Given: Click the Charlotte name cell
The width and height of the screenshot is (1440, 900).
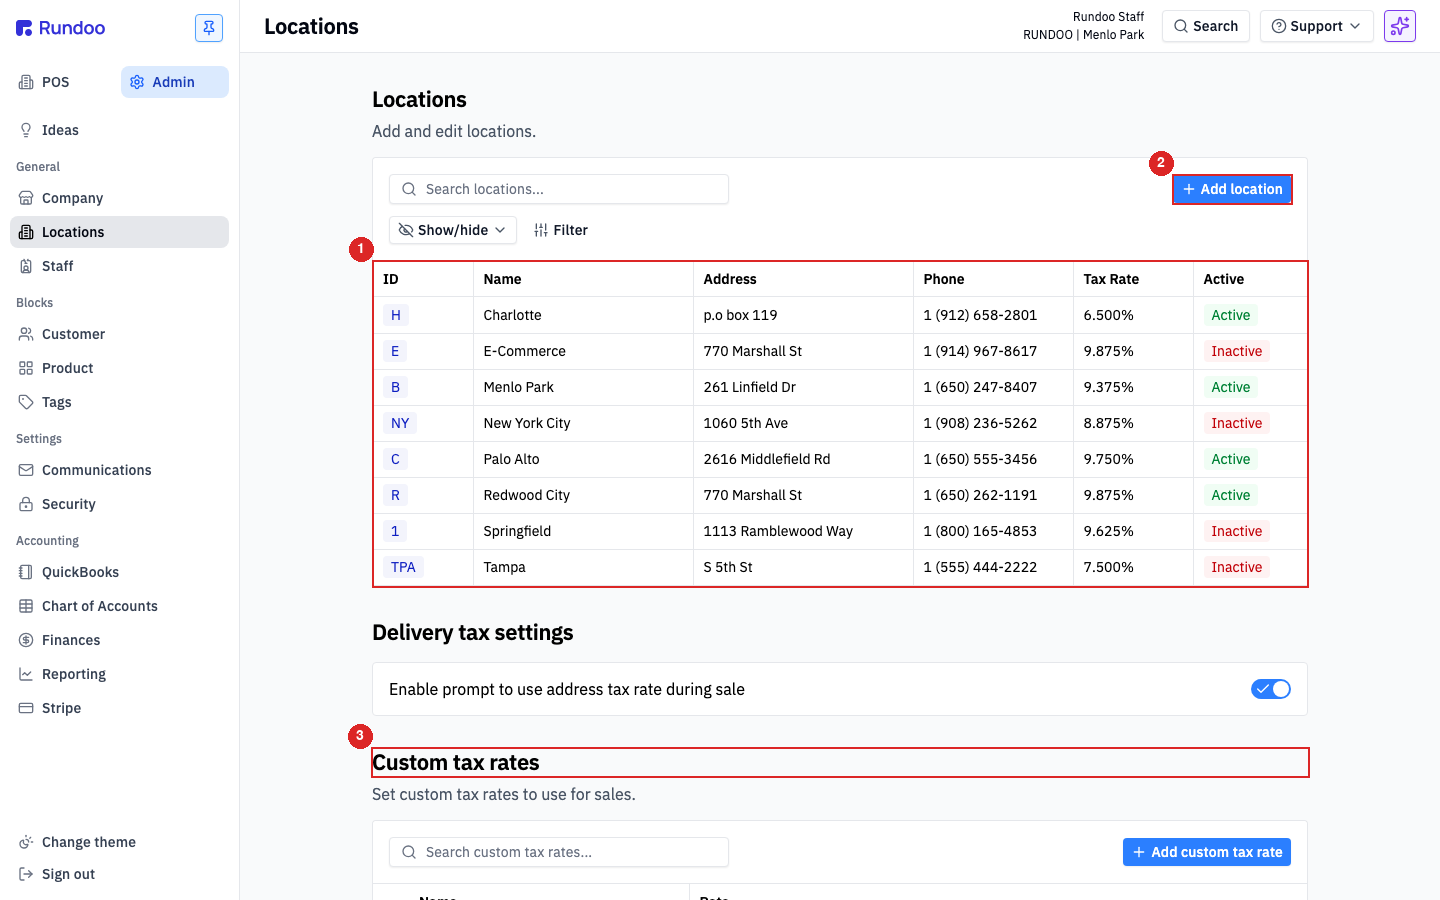Looking at the screenshot, I should coord(583,315).
